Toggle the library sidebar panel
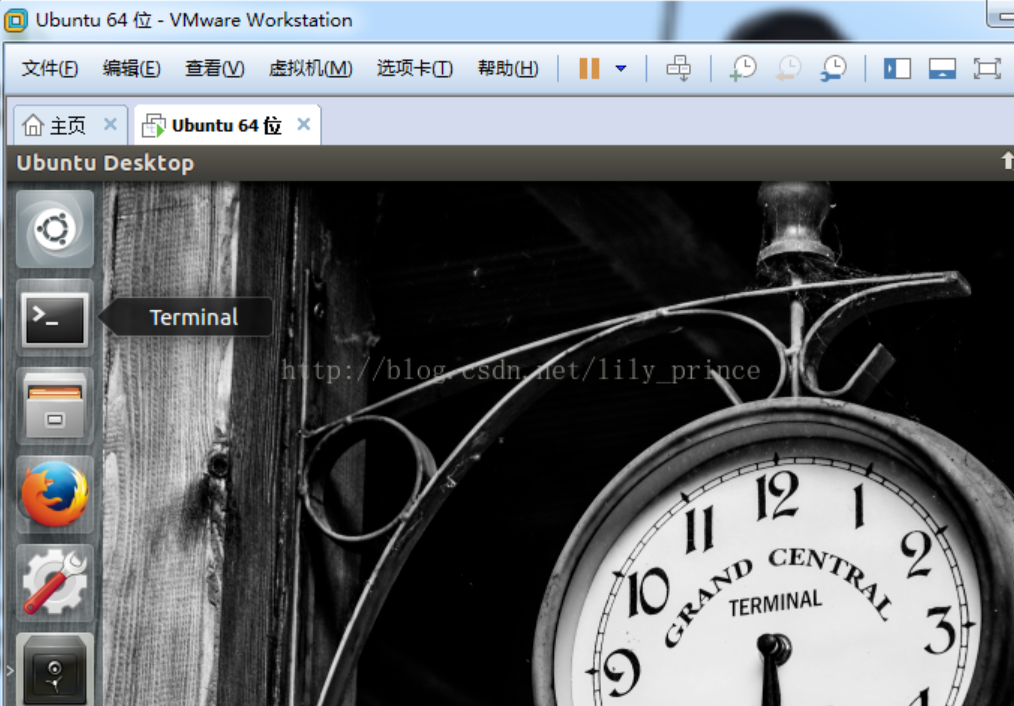Viewport: 1014px width, 706px height. pyautogui.click(x=896, y=68)
